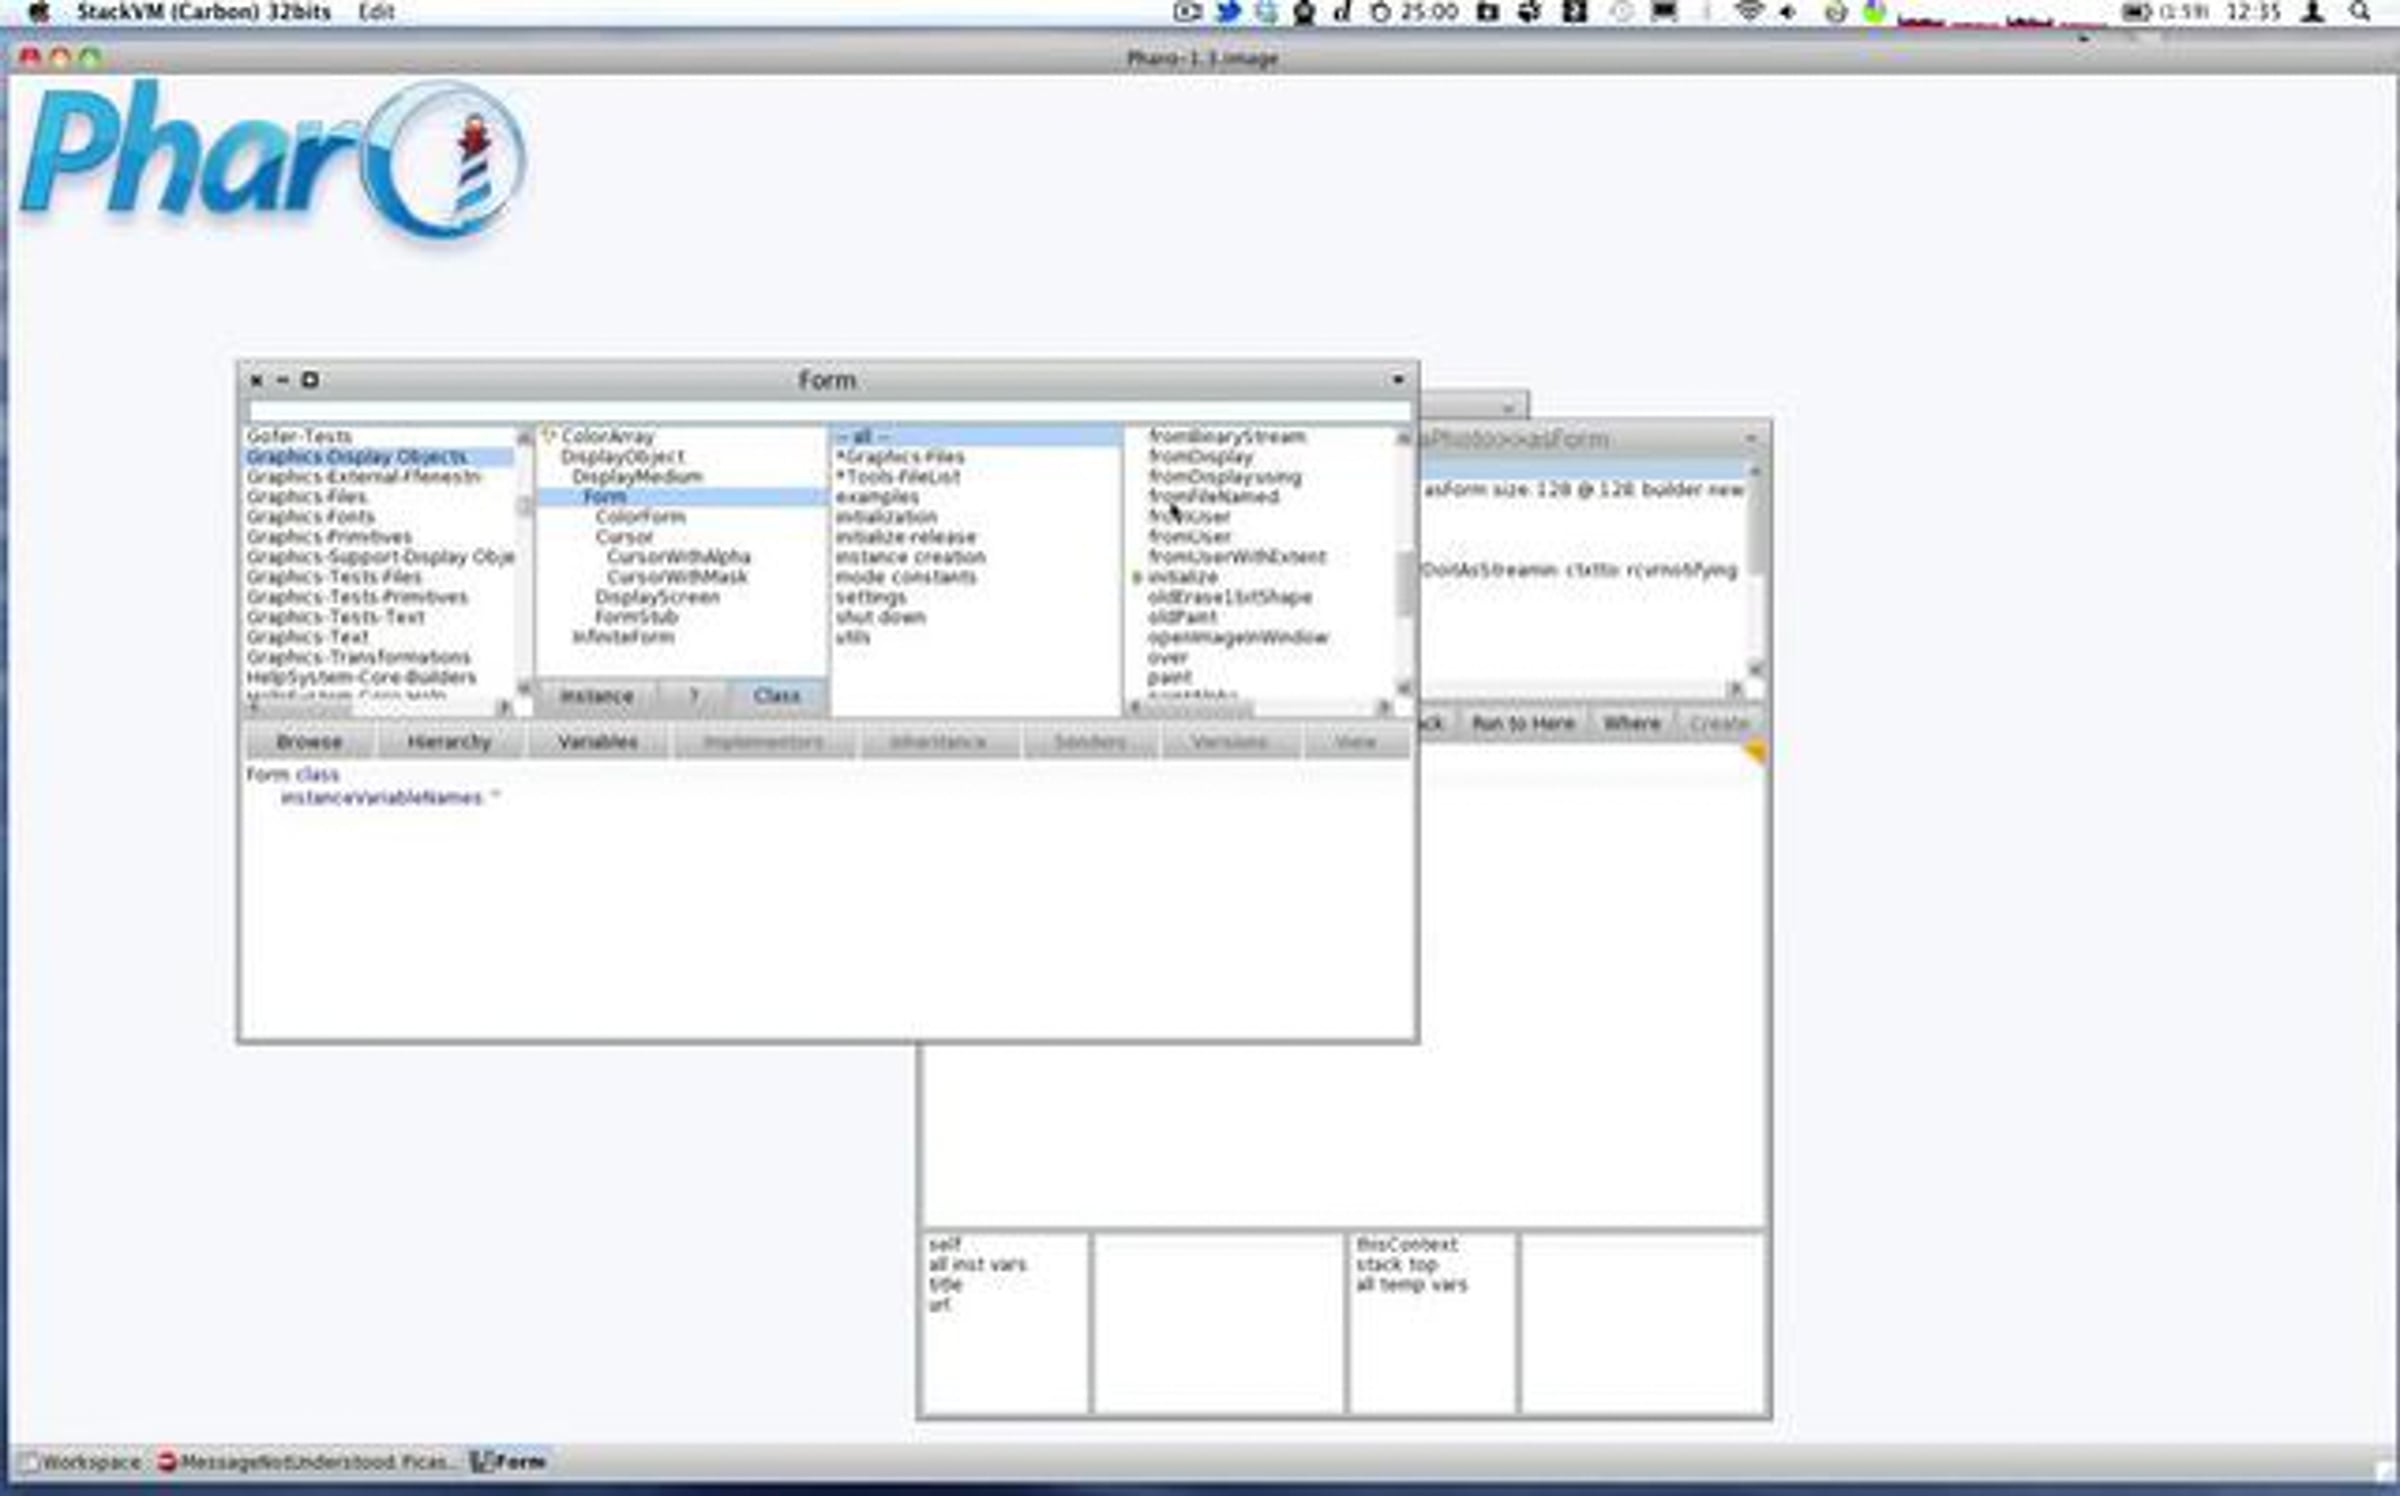This screenshot has width=2400, height=1496.
Task: Switch to Instance side methods
Action: coord(596,696)
